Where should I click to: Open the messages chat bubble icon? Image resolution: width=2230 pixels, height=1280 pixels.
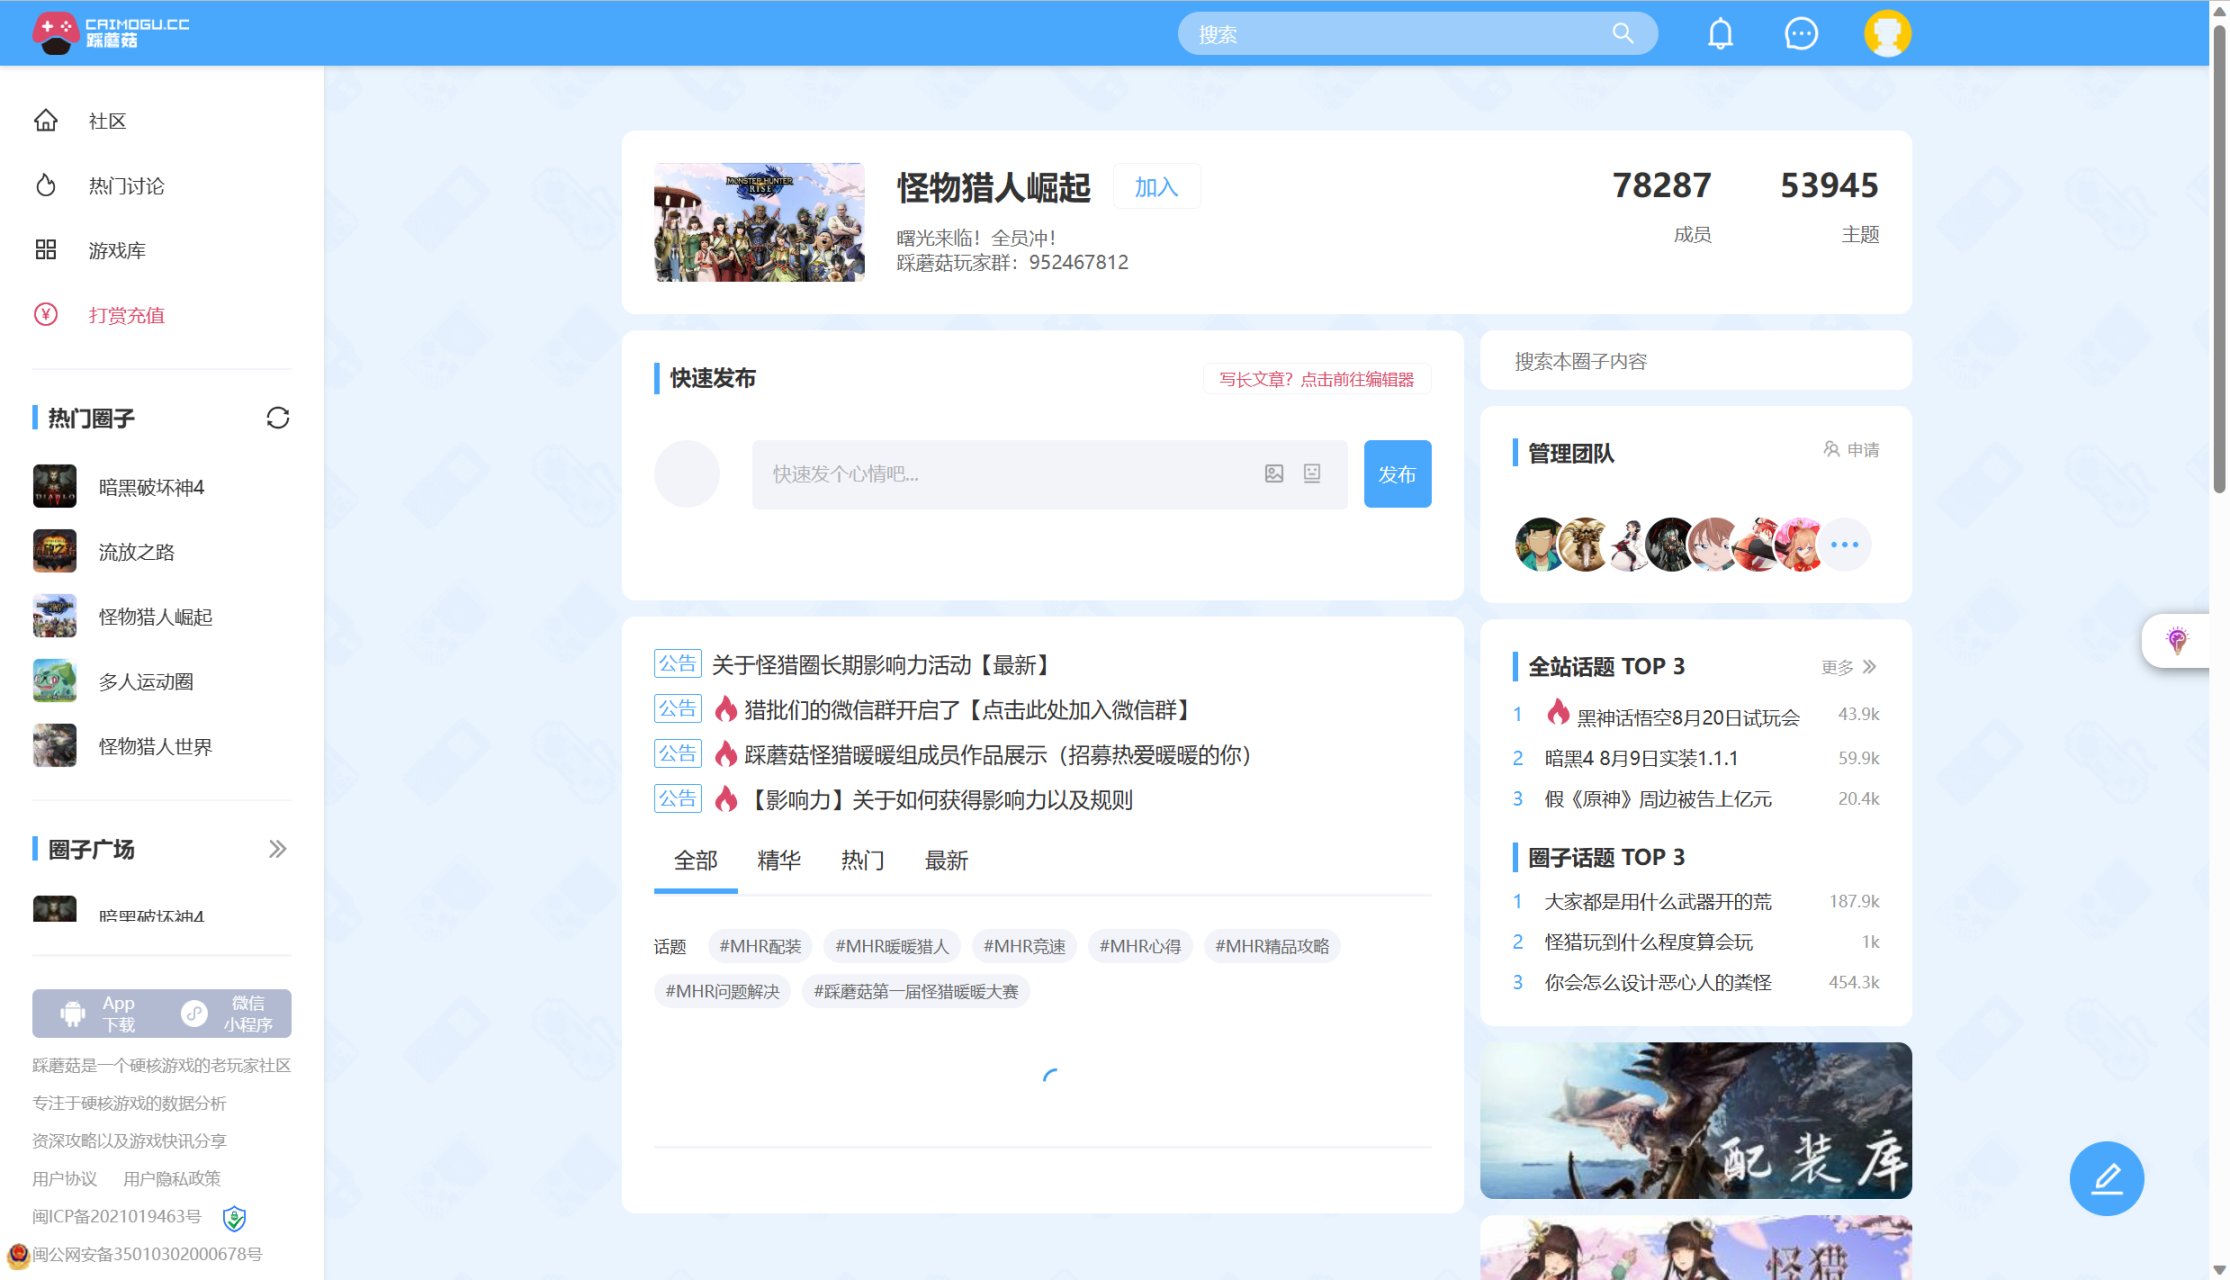click(x=1801, y=34)
